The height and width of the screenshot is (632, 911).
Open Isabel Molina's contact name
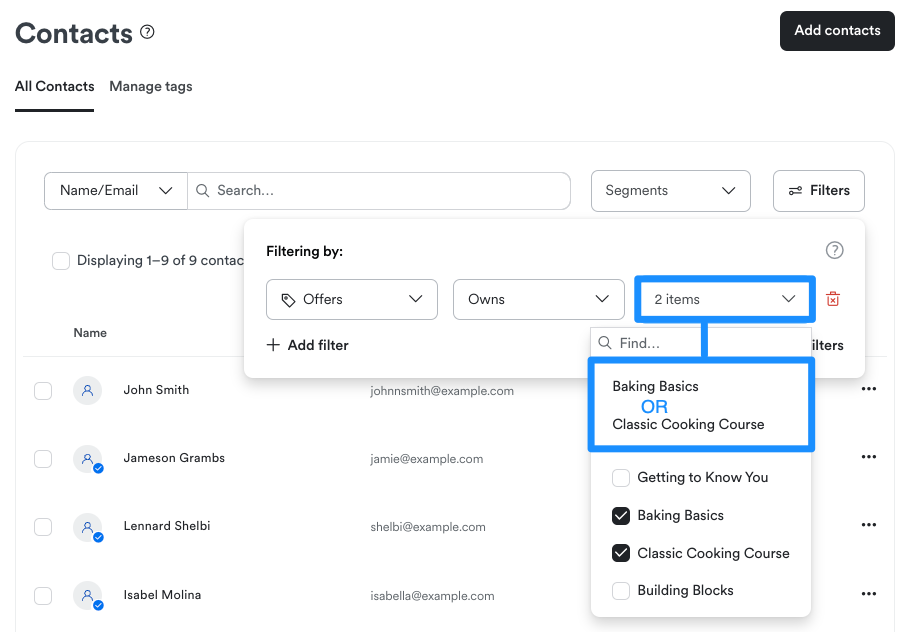[162, 595]
